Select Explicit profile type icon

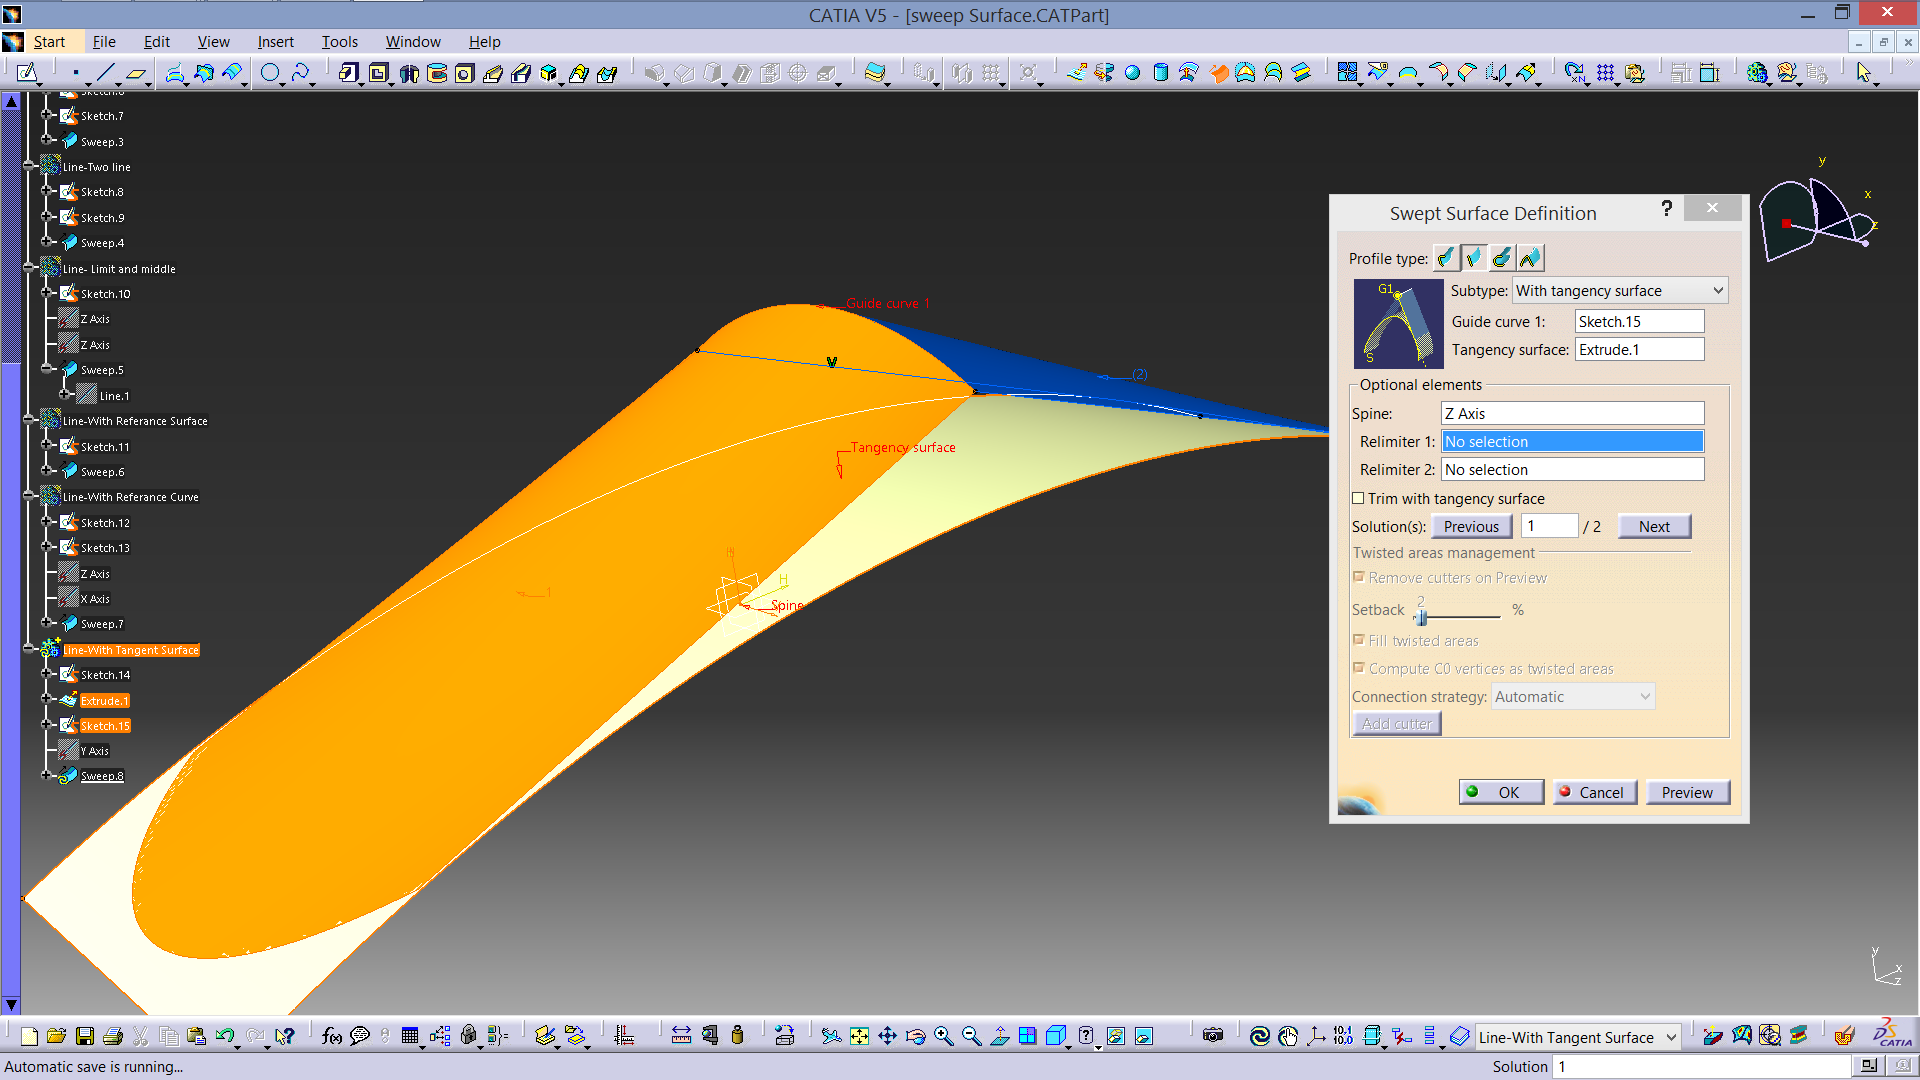pos(1445,258)
